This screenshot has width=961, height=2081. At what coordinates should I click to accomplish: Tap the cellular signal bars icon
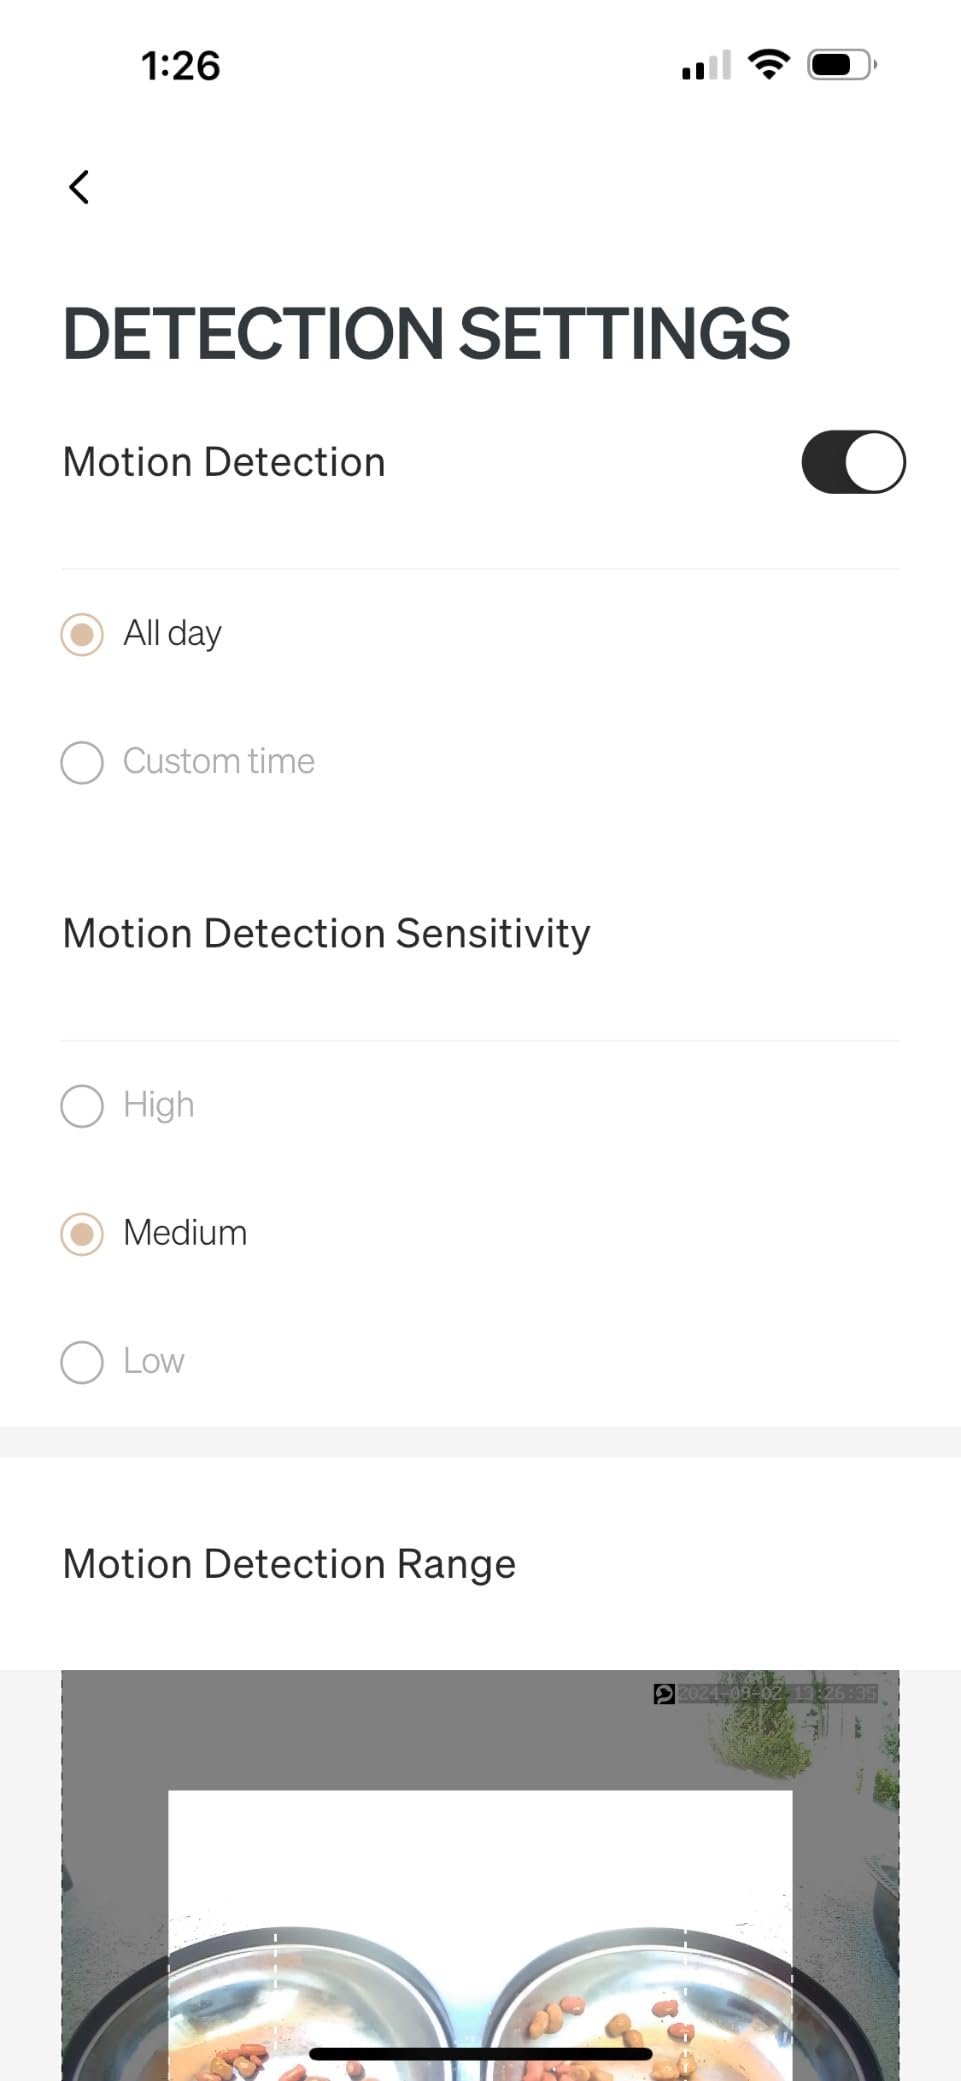click(706, 66)
